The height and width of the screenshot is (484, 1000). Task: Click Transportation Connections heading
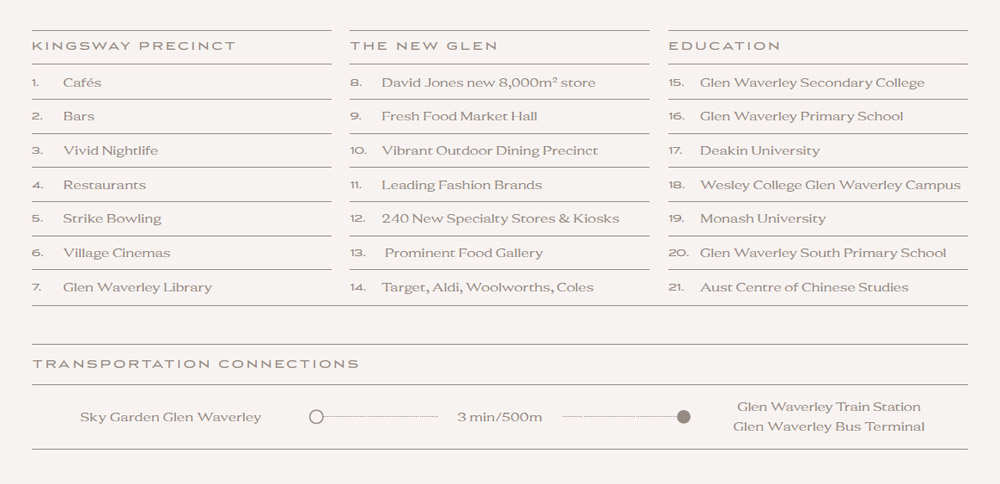click(x=196, y=364)
